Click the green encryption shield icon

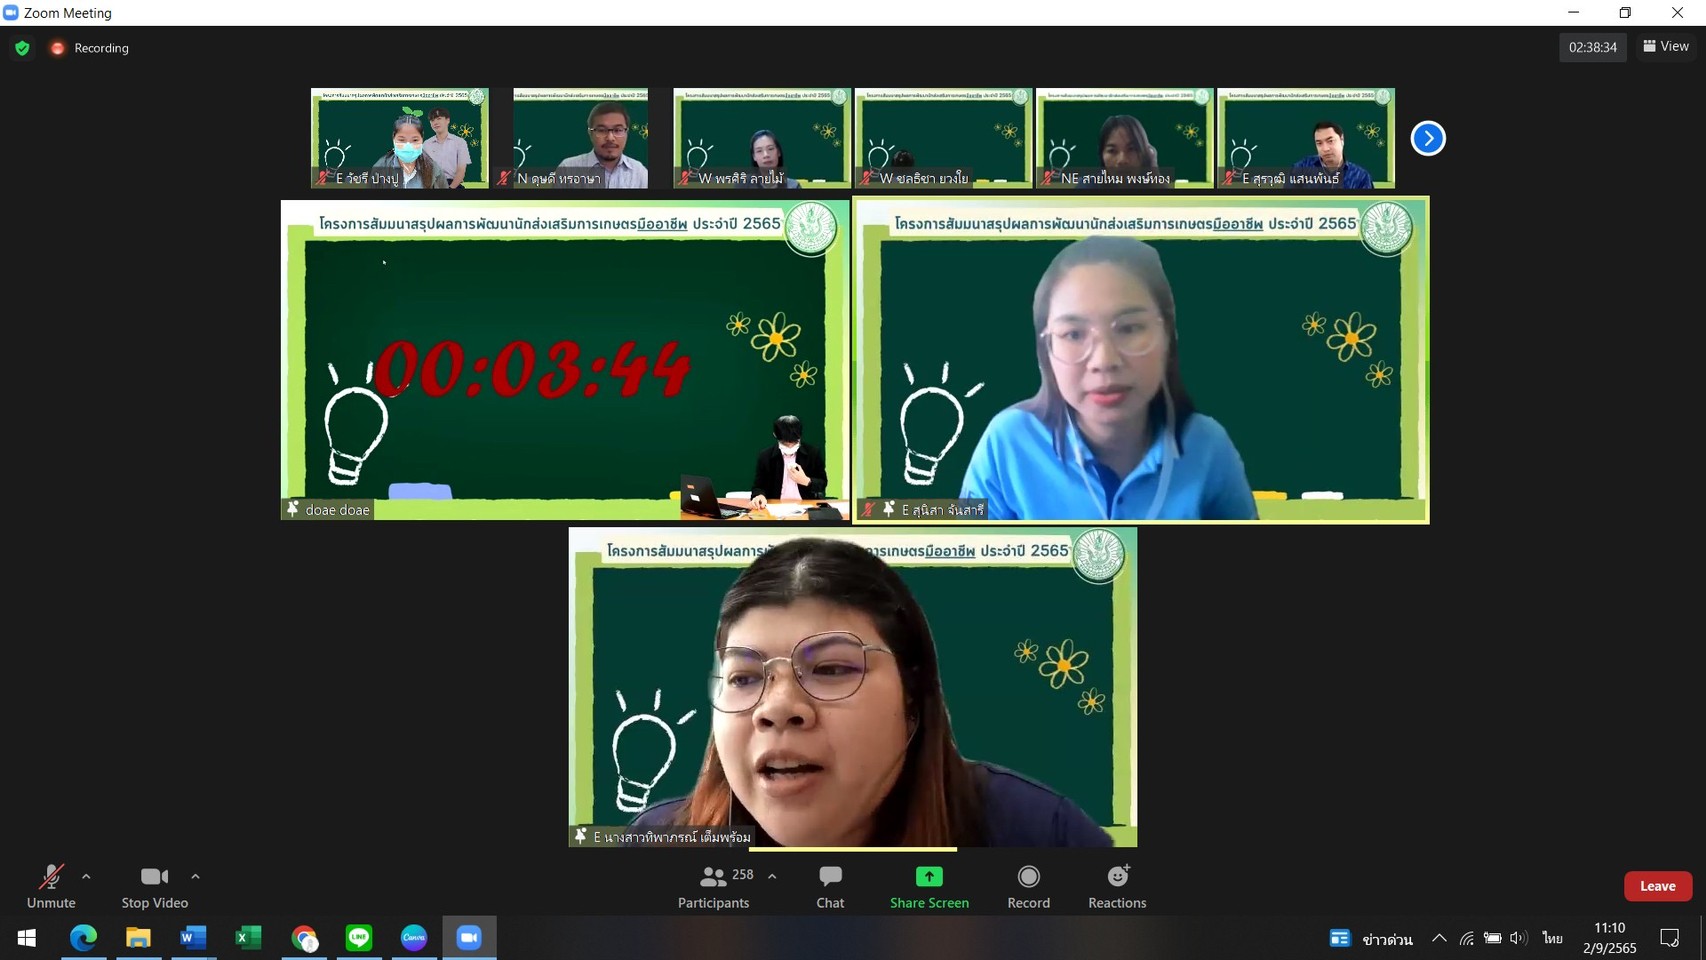(22, 48)
